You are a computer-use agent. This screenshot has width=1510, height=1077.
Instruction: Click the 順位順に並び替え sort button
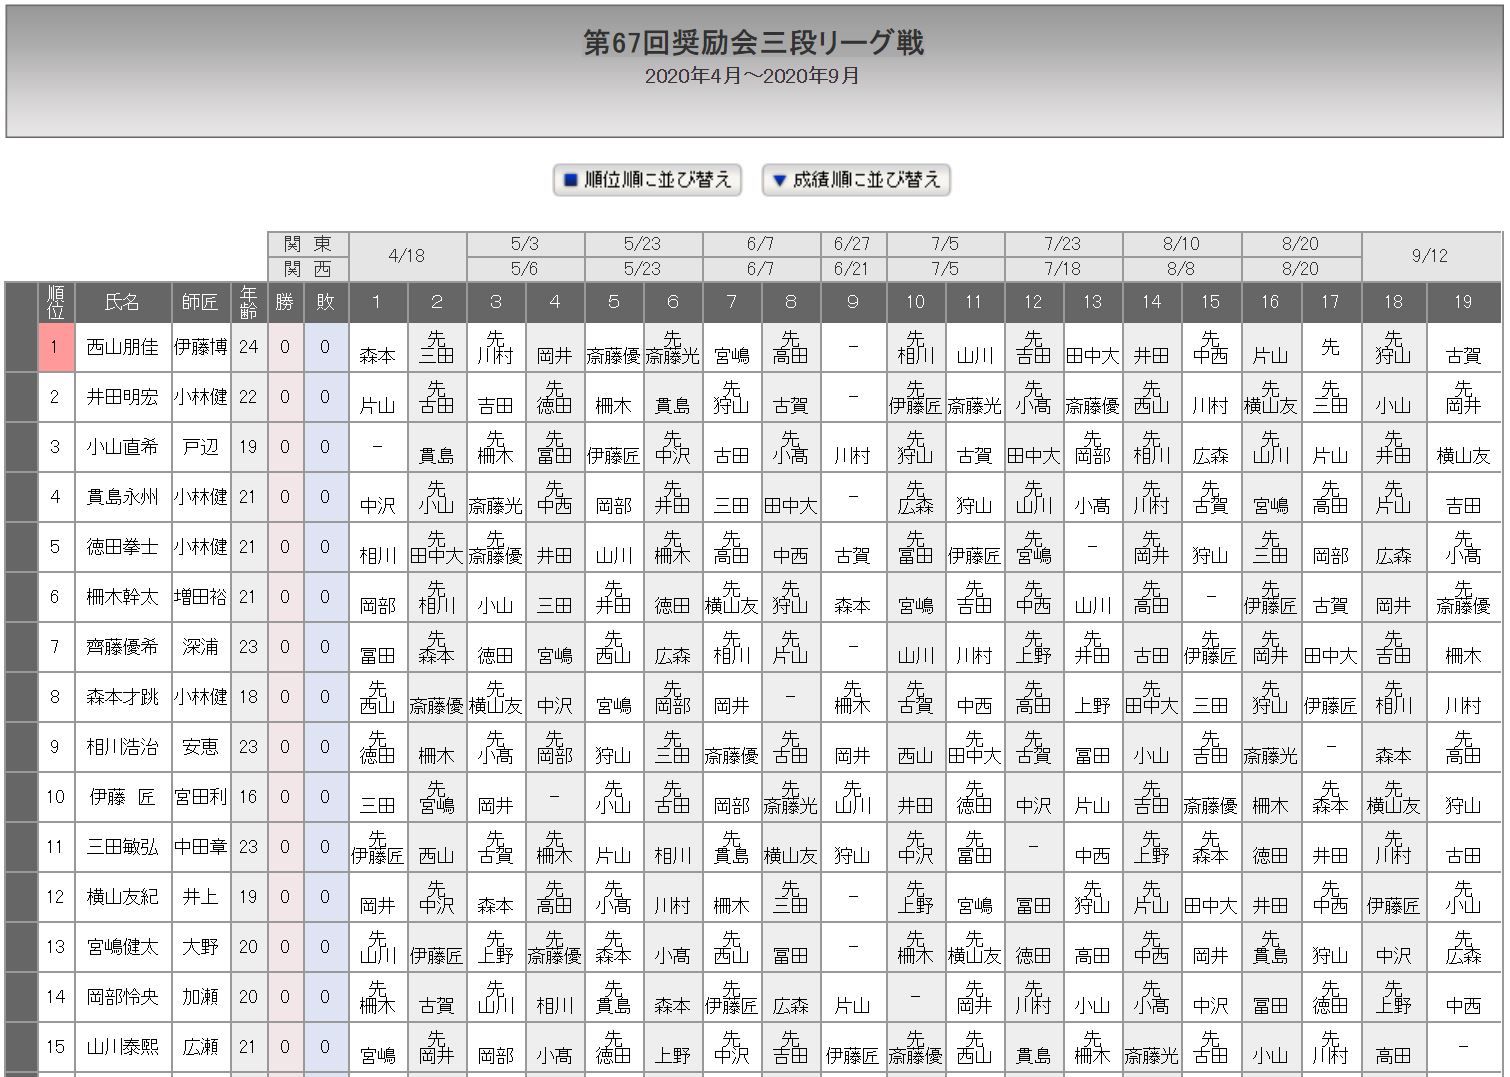(647, 180)
